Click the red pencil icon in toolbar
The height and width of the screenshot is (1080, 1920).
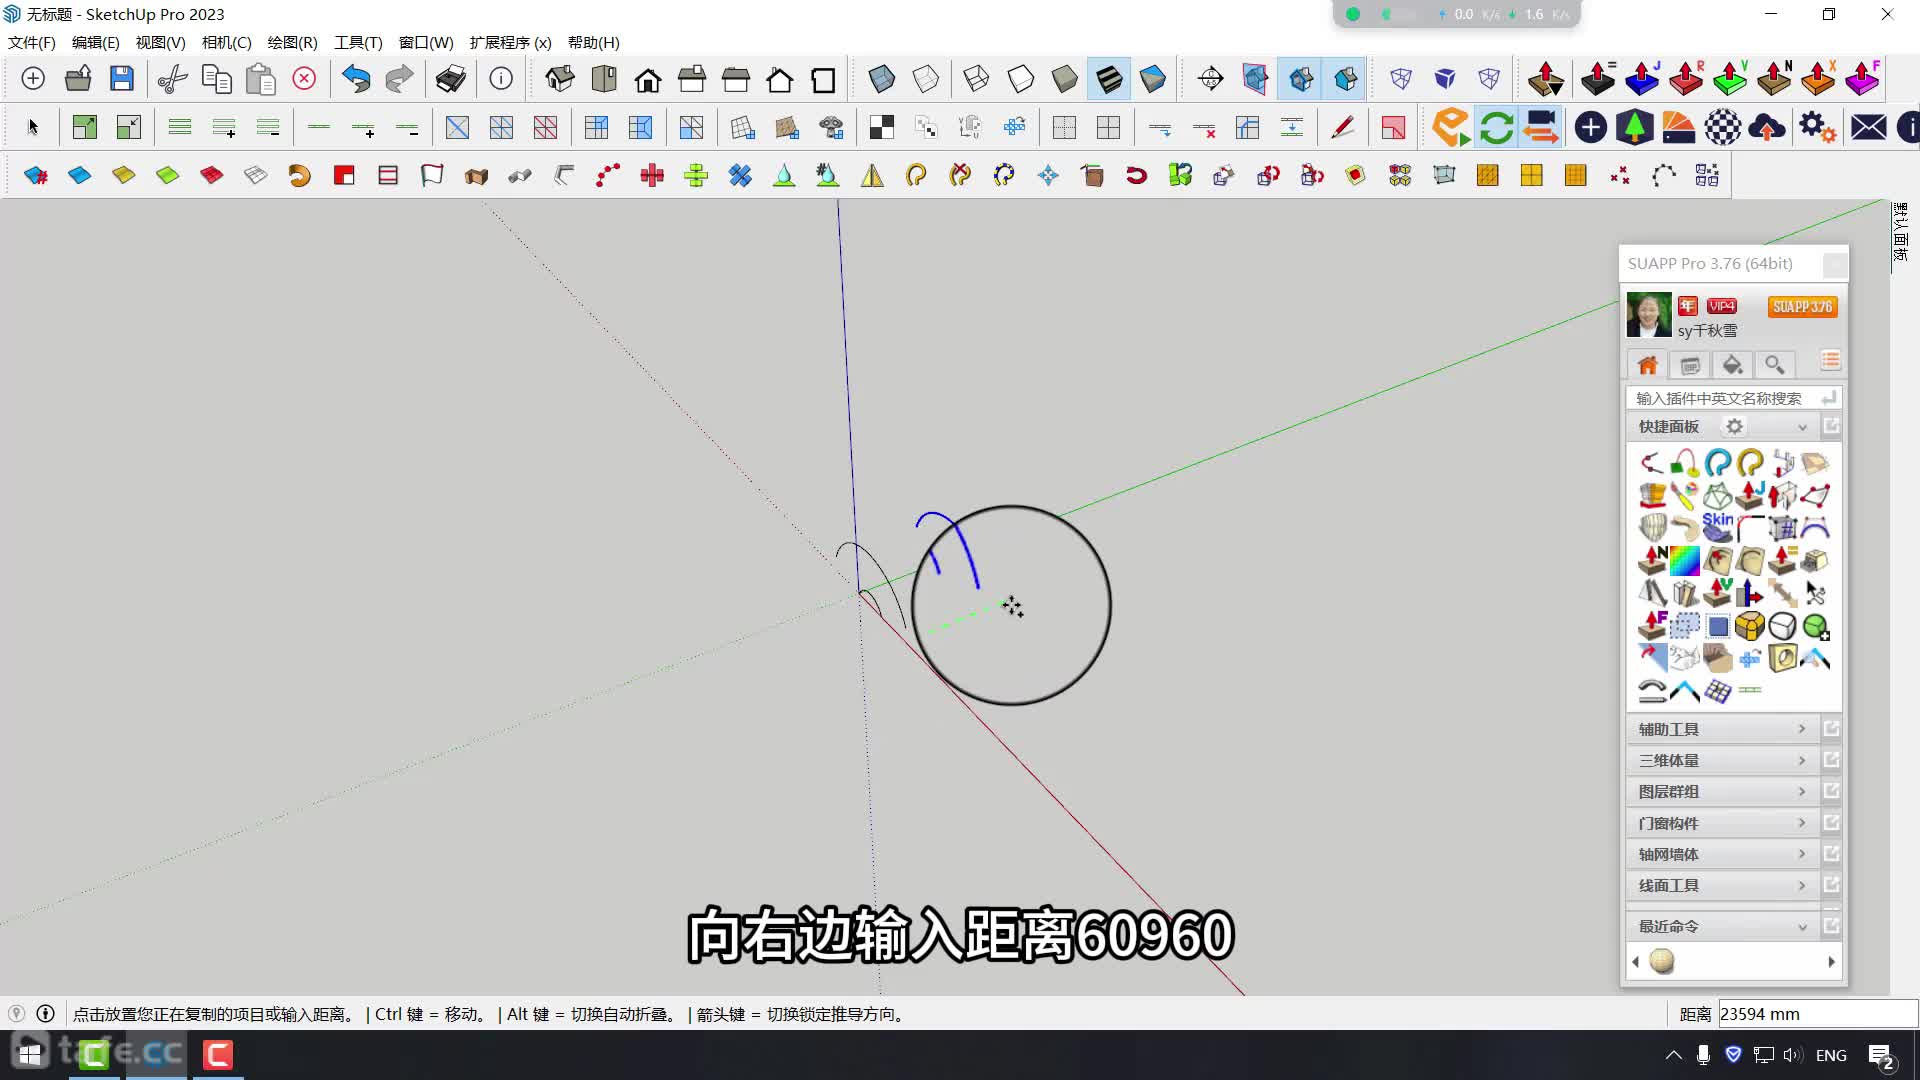point(1342,127)
